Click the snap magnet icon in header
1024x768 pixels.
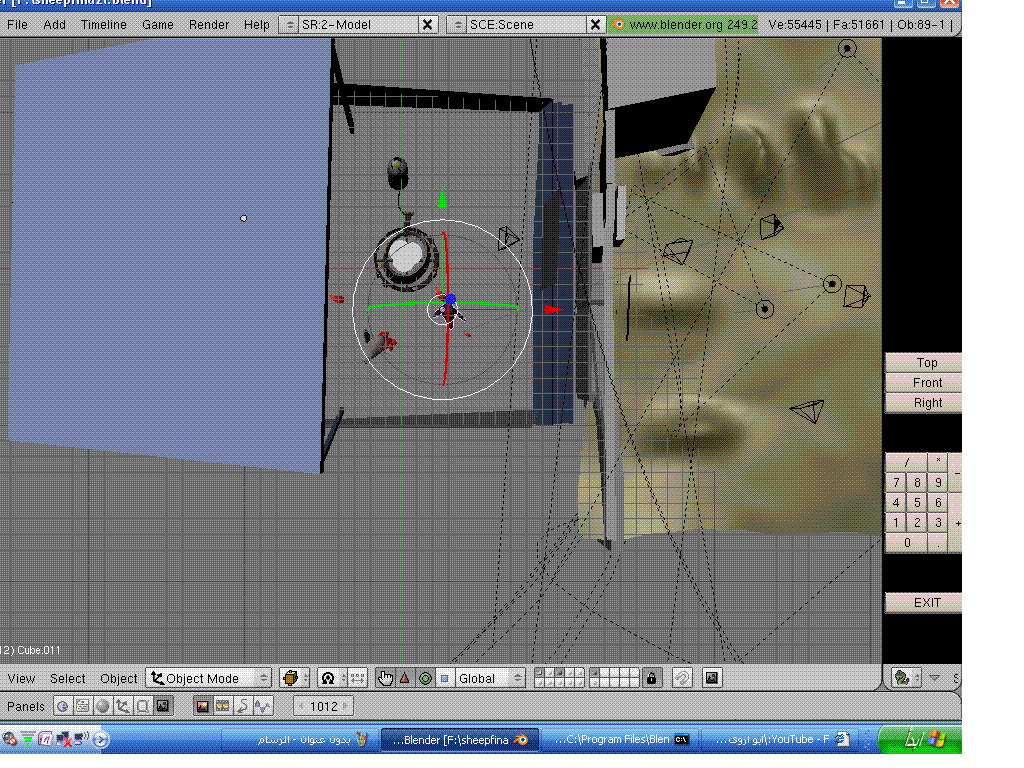click(x=682, y=678)
